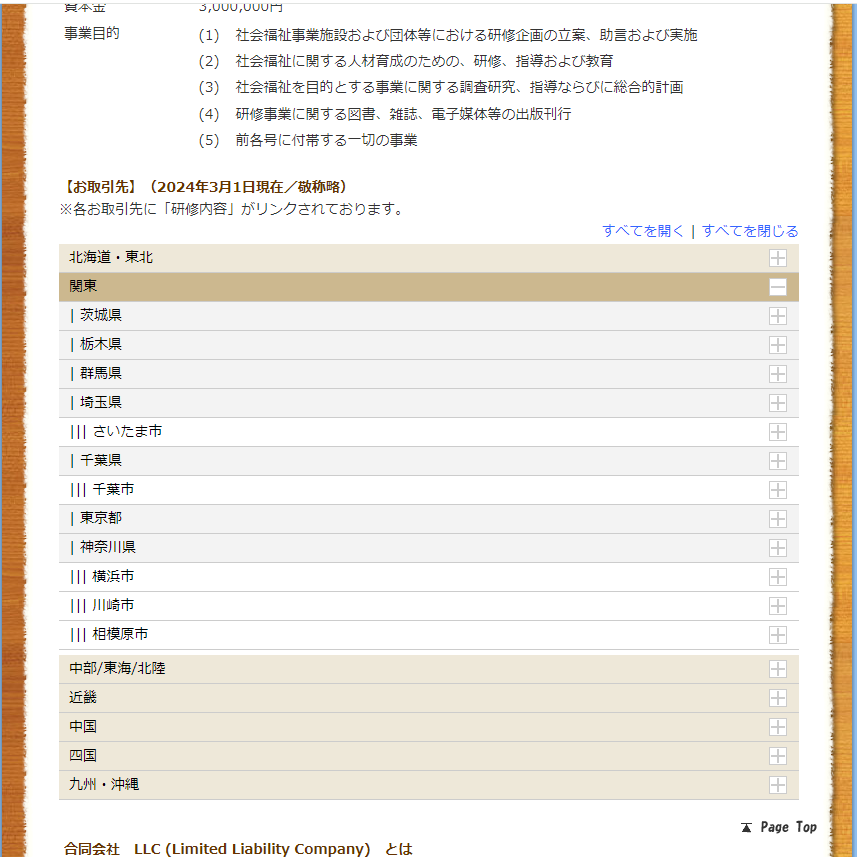Expand 神奈川県 row plus icon

(777, 548)
